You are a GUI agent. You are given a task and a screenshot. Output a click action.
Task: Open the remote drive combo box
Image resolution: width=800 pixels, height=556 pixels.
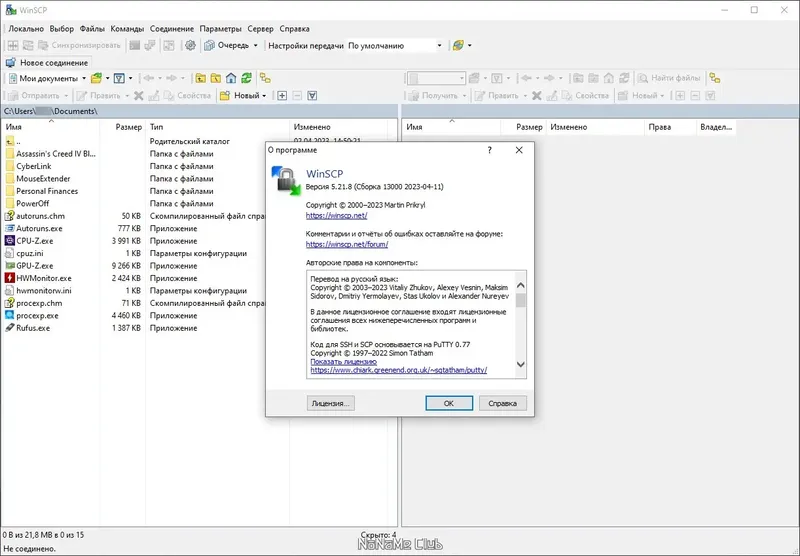click(436, 78)
